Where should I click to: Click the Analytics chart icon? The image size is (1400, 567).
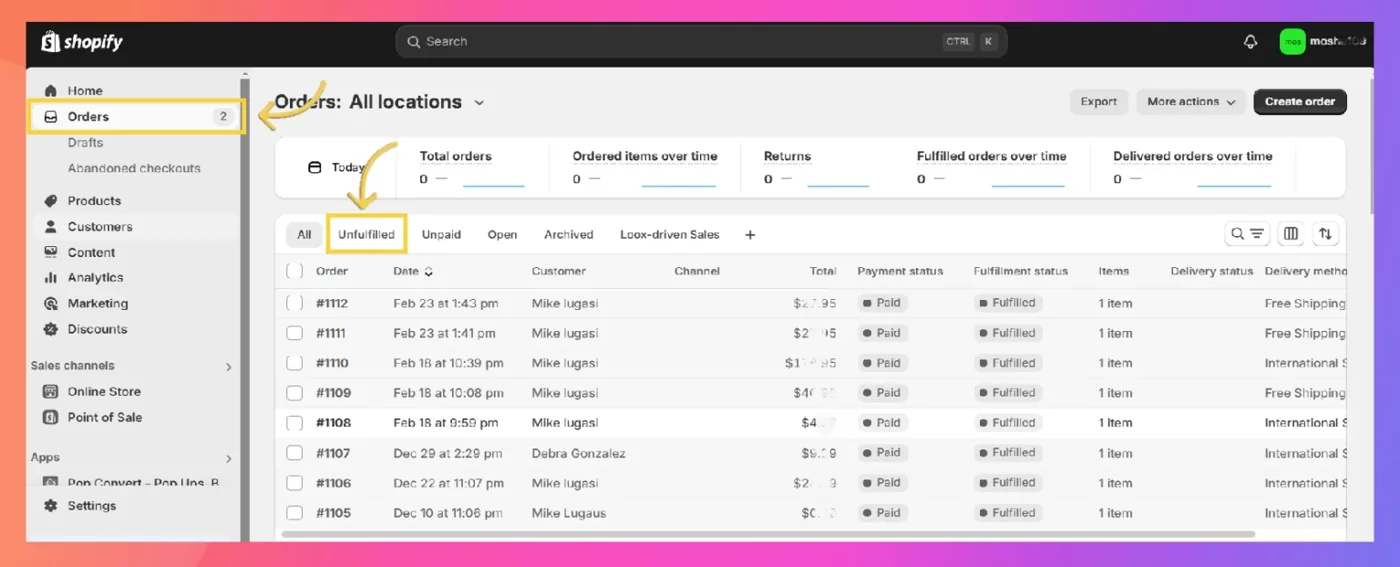pos(51,278)
